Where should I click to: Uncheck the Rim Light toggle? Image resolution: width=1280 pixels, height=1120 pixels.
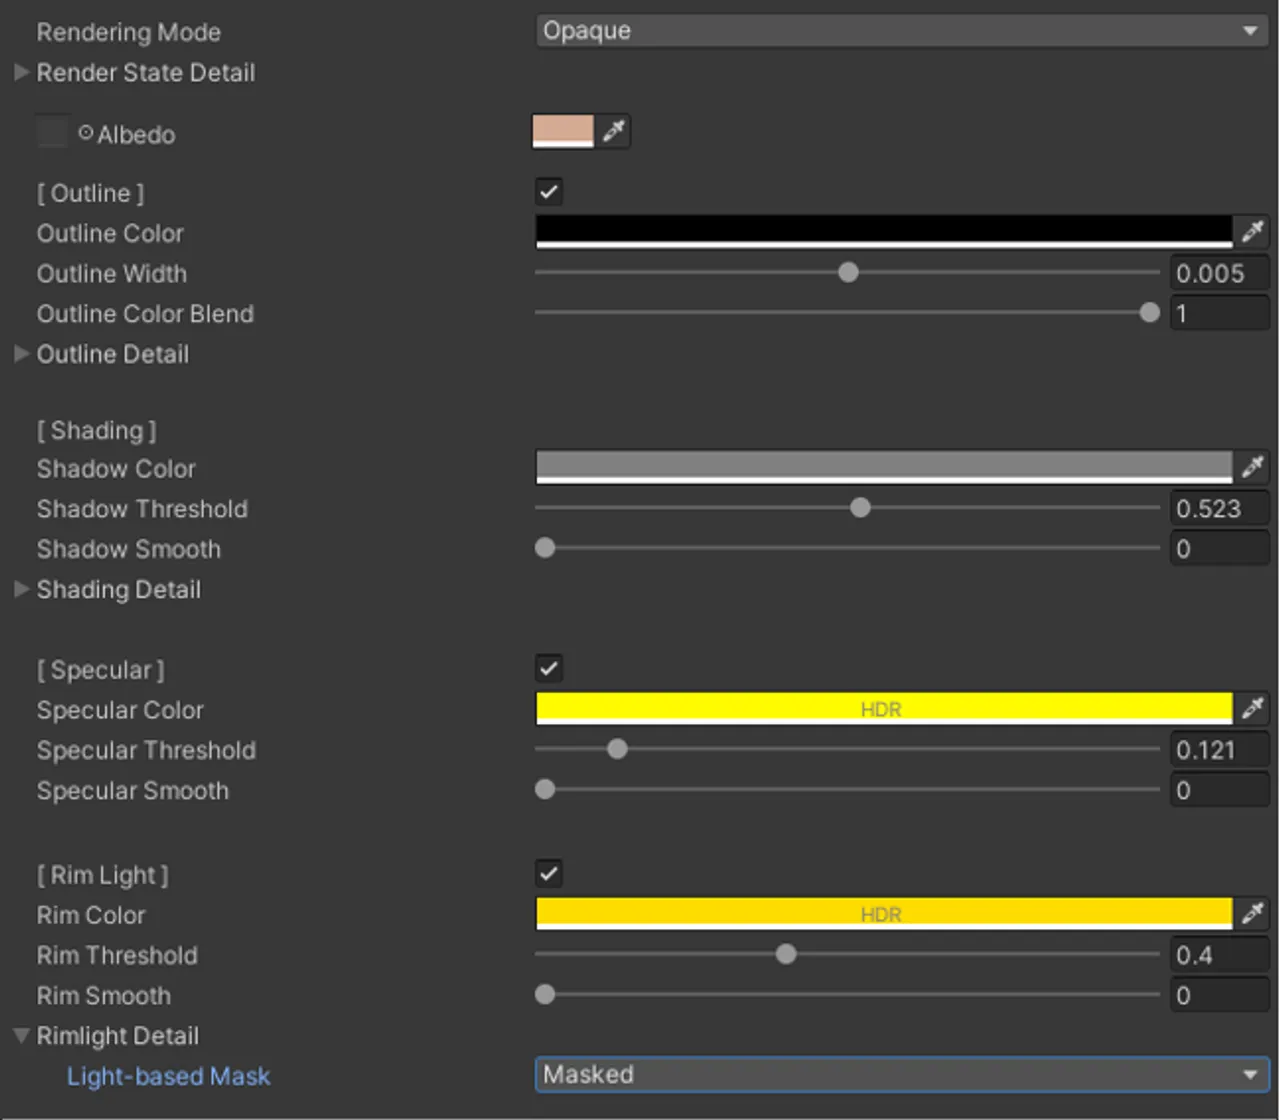point(547,873)
